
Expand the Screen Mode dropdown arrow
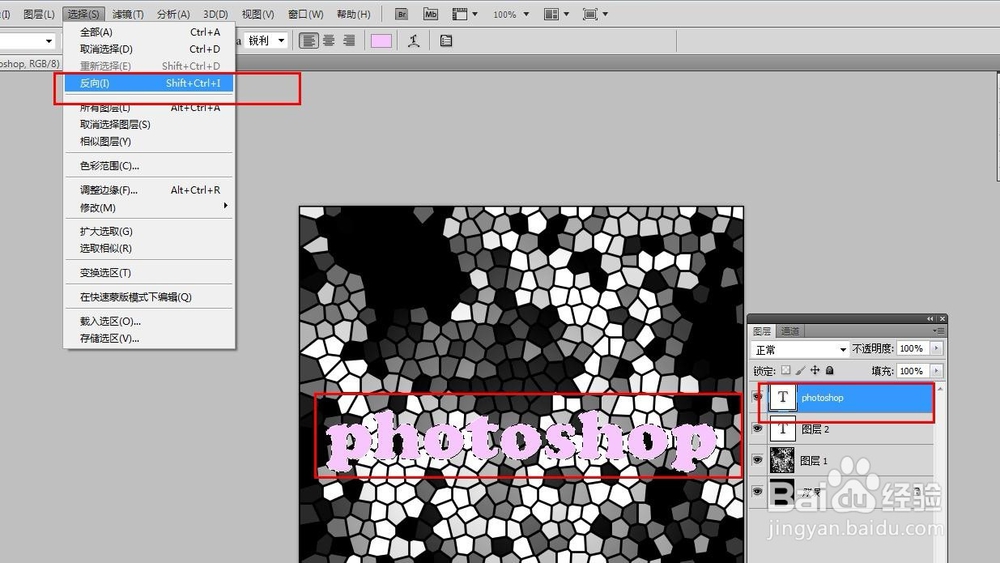tap(605, 14)
